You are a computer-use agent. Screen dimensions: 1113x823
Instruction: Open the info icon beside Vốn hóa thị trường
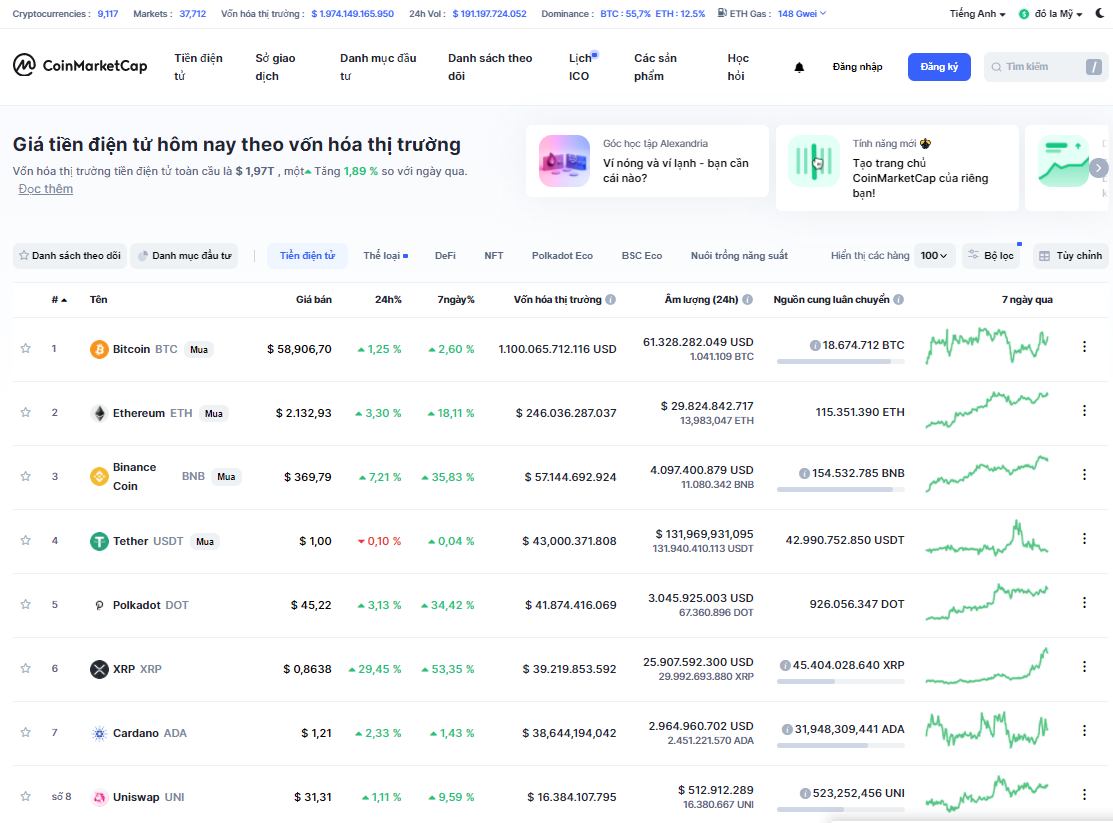pos(610,300)
